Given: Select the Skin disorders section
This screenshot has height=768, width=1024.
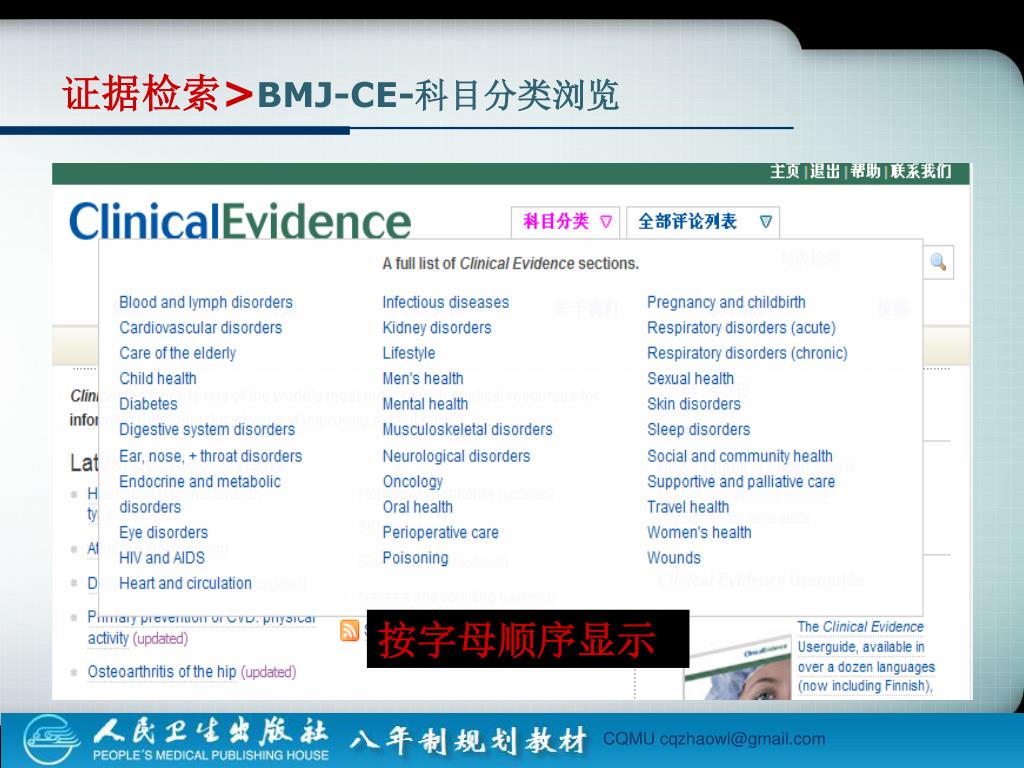Looking at the screenshot, I should [x=694, y=404].
